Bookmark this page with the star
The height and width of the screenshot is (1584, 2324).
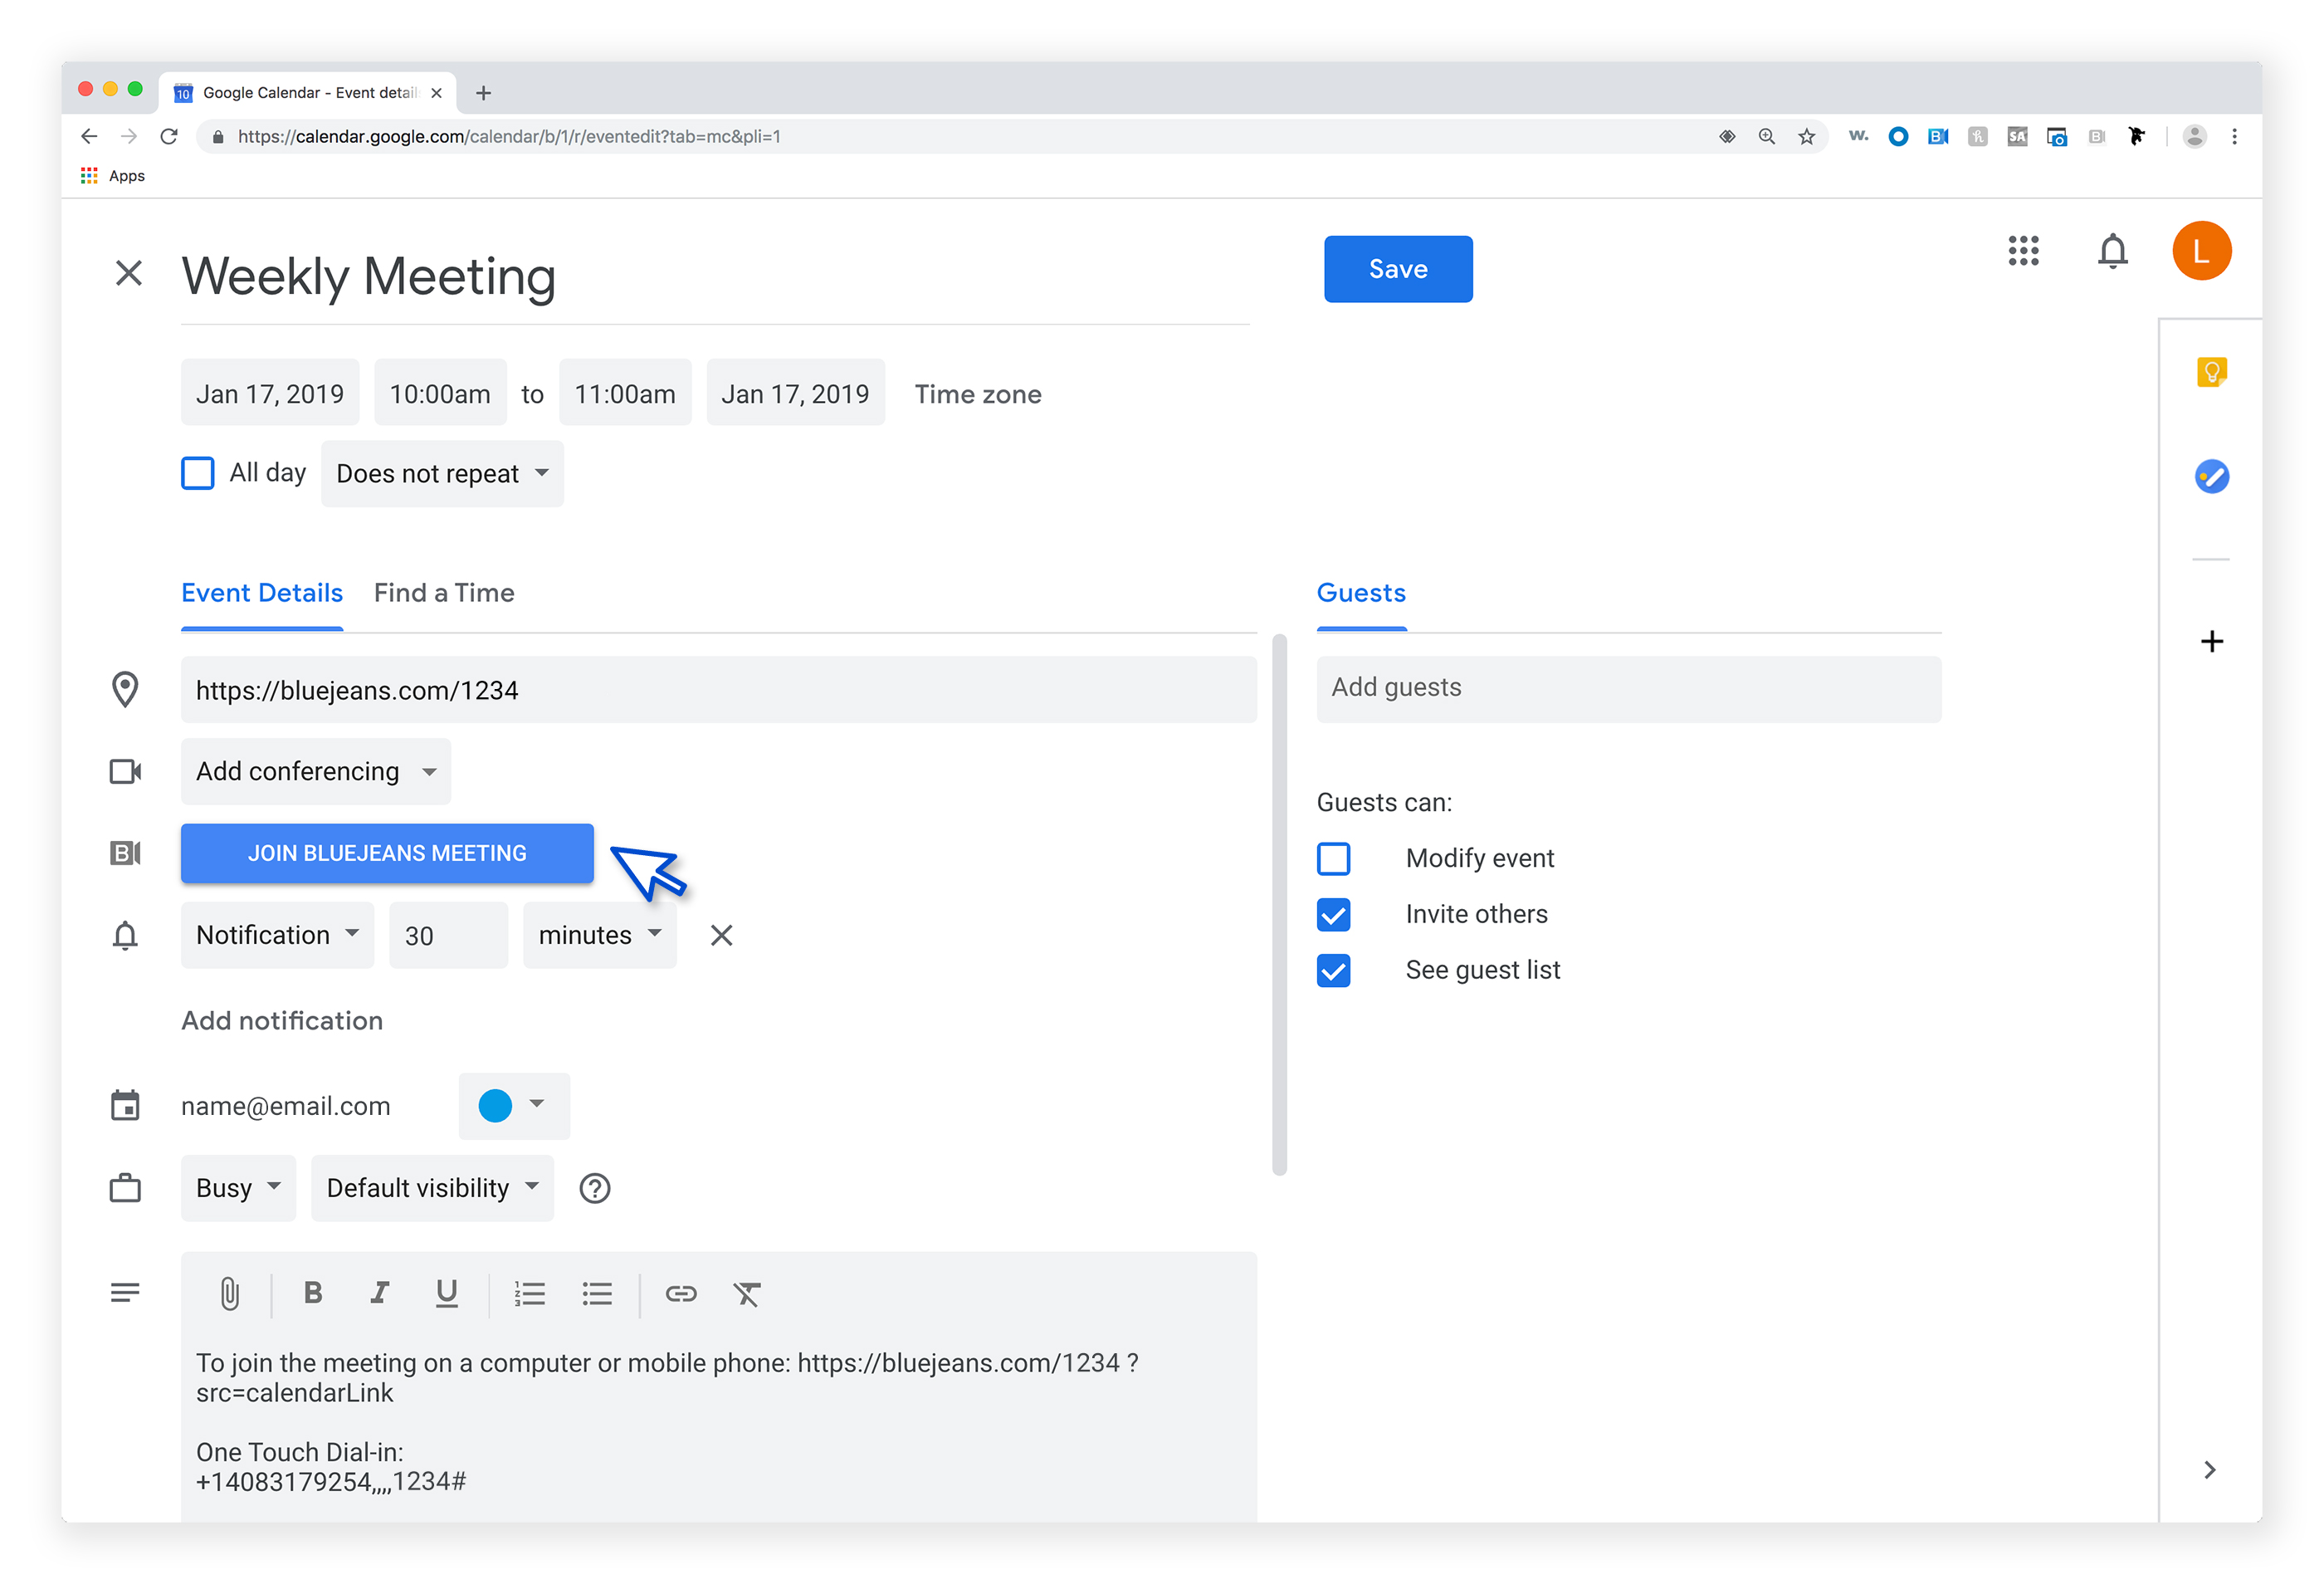point(1806,136)
